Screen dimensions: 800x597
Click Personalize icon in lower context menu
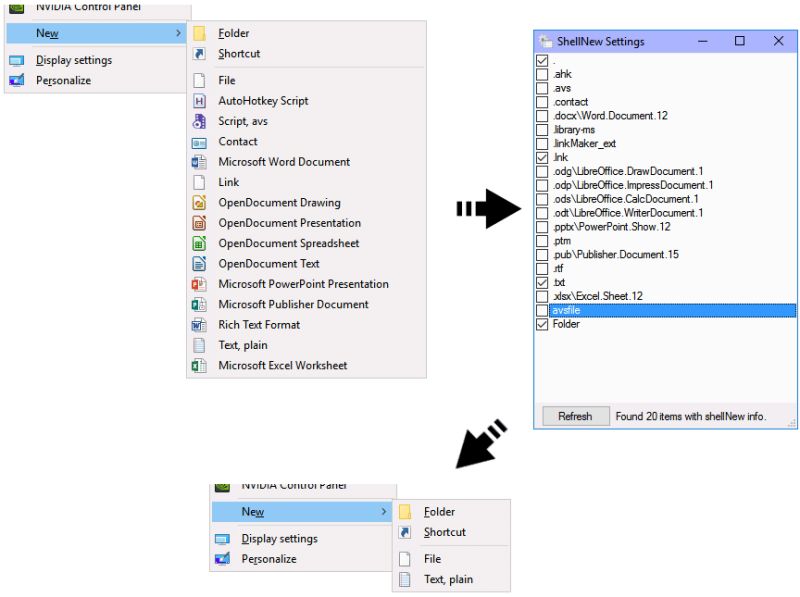click(x=222, y=559)
